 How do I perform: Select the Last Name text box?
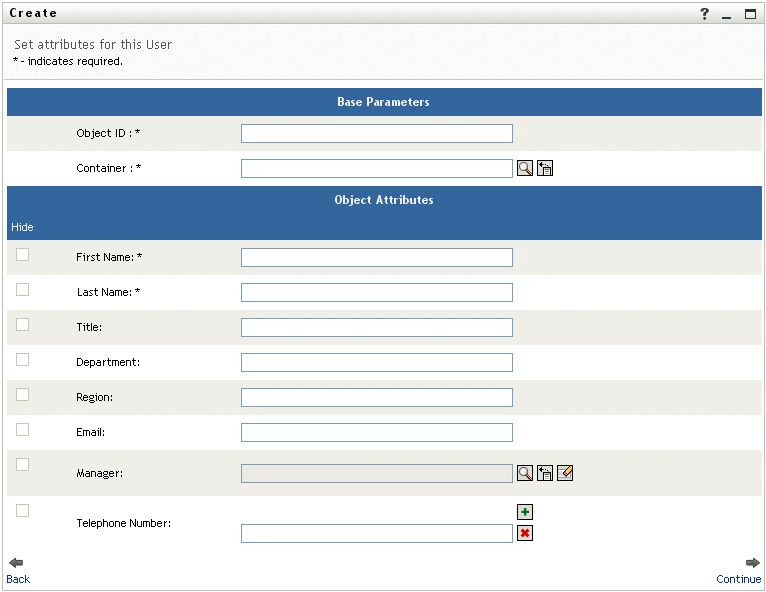(x=376, y=293)
